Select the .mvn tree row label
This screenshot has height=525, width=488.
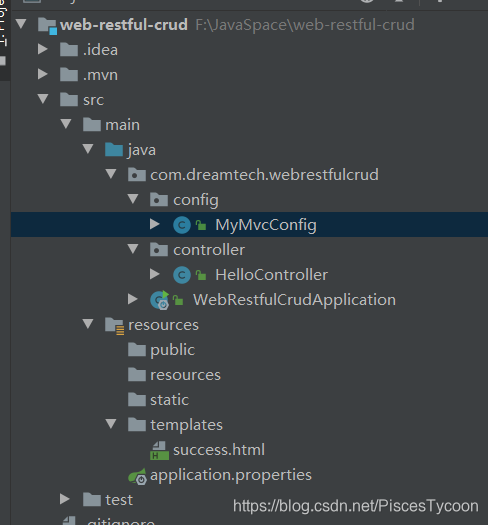click(100, 75)
